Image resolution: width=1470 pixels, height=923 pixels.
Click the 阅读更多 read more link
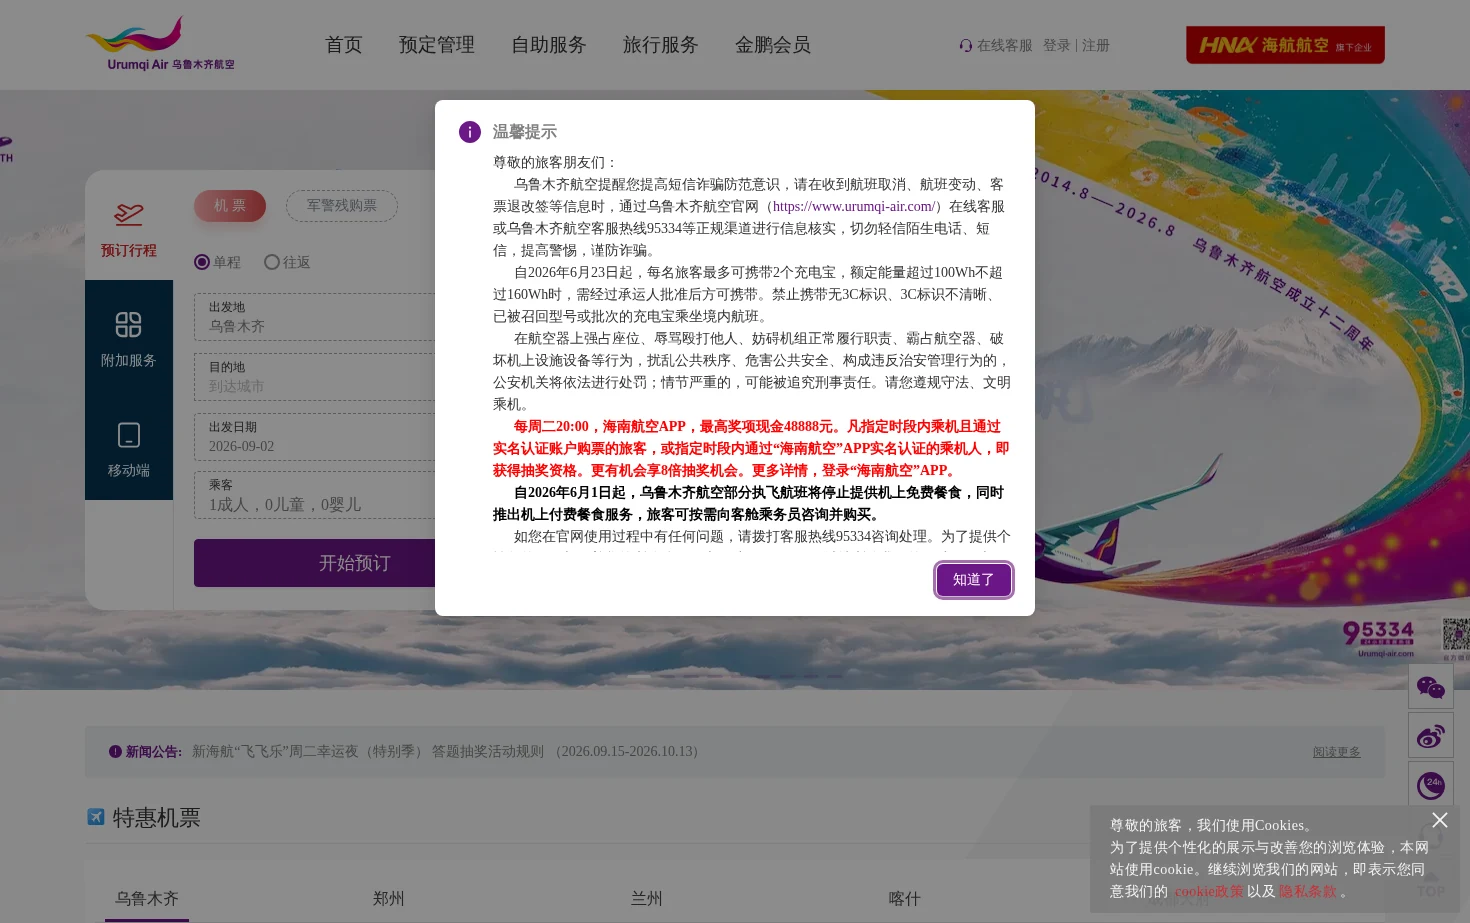[1337, 752]
